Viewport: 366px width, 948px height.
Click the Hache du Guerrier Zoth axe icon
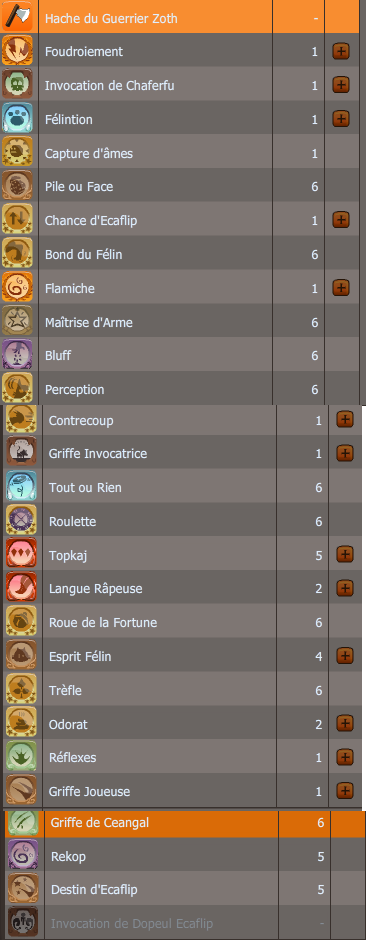[x=18, y=17]
